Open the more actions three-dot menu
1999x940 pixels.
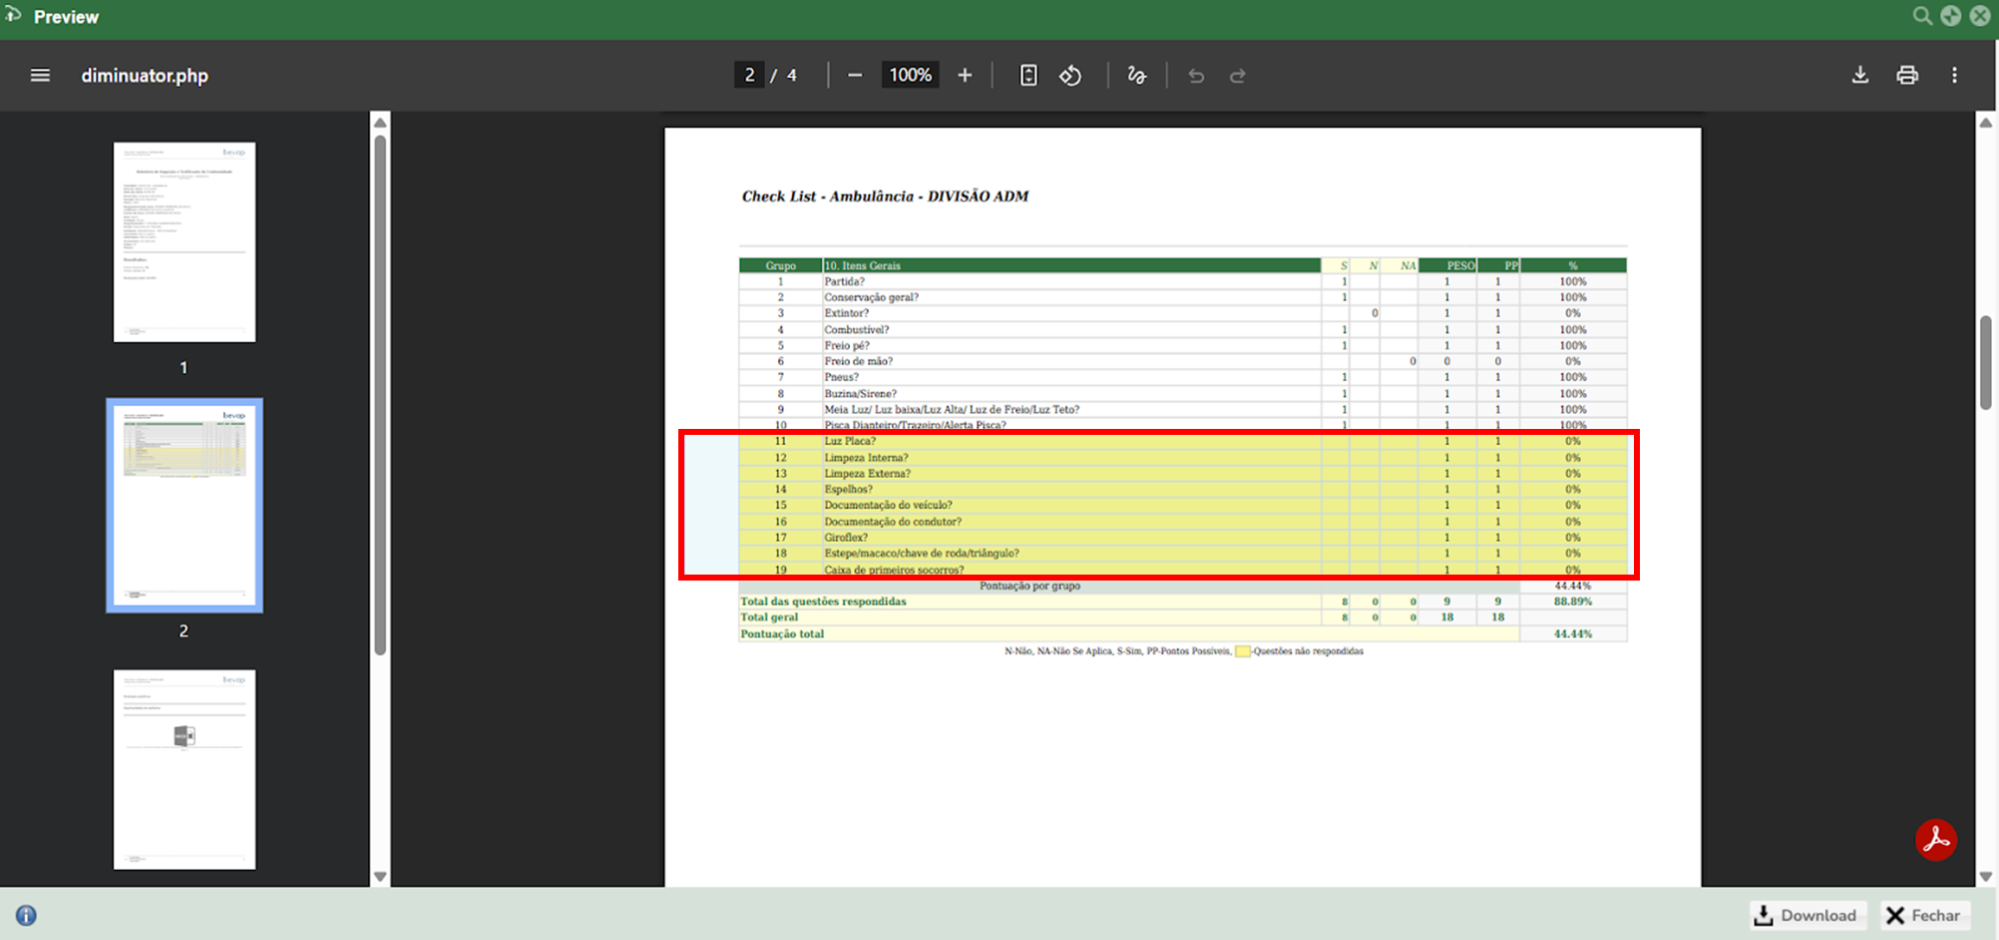tap(1954, 75)
